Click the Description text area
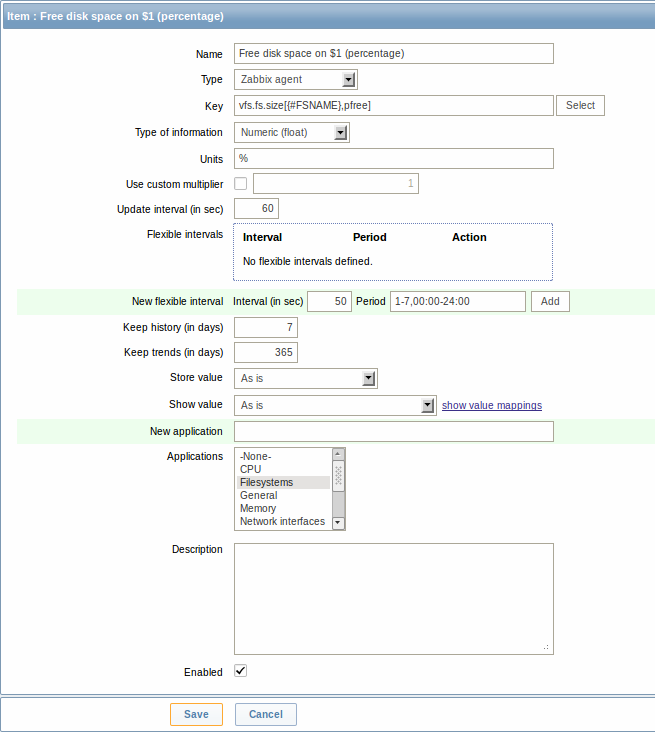 (x=394, y=599)
